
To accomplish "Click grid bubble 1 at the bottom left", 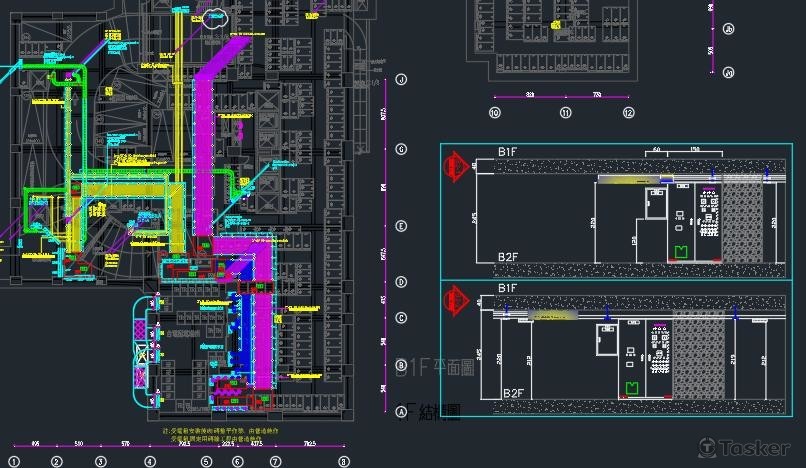I will [13, 461].
